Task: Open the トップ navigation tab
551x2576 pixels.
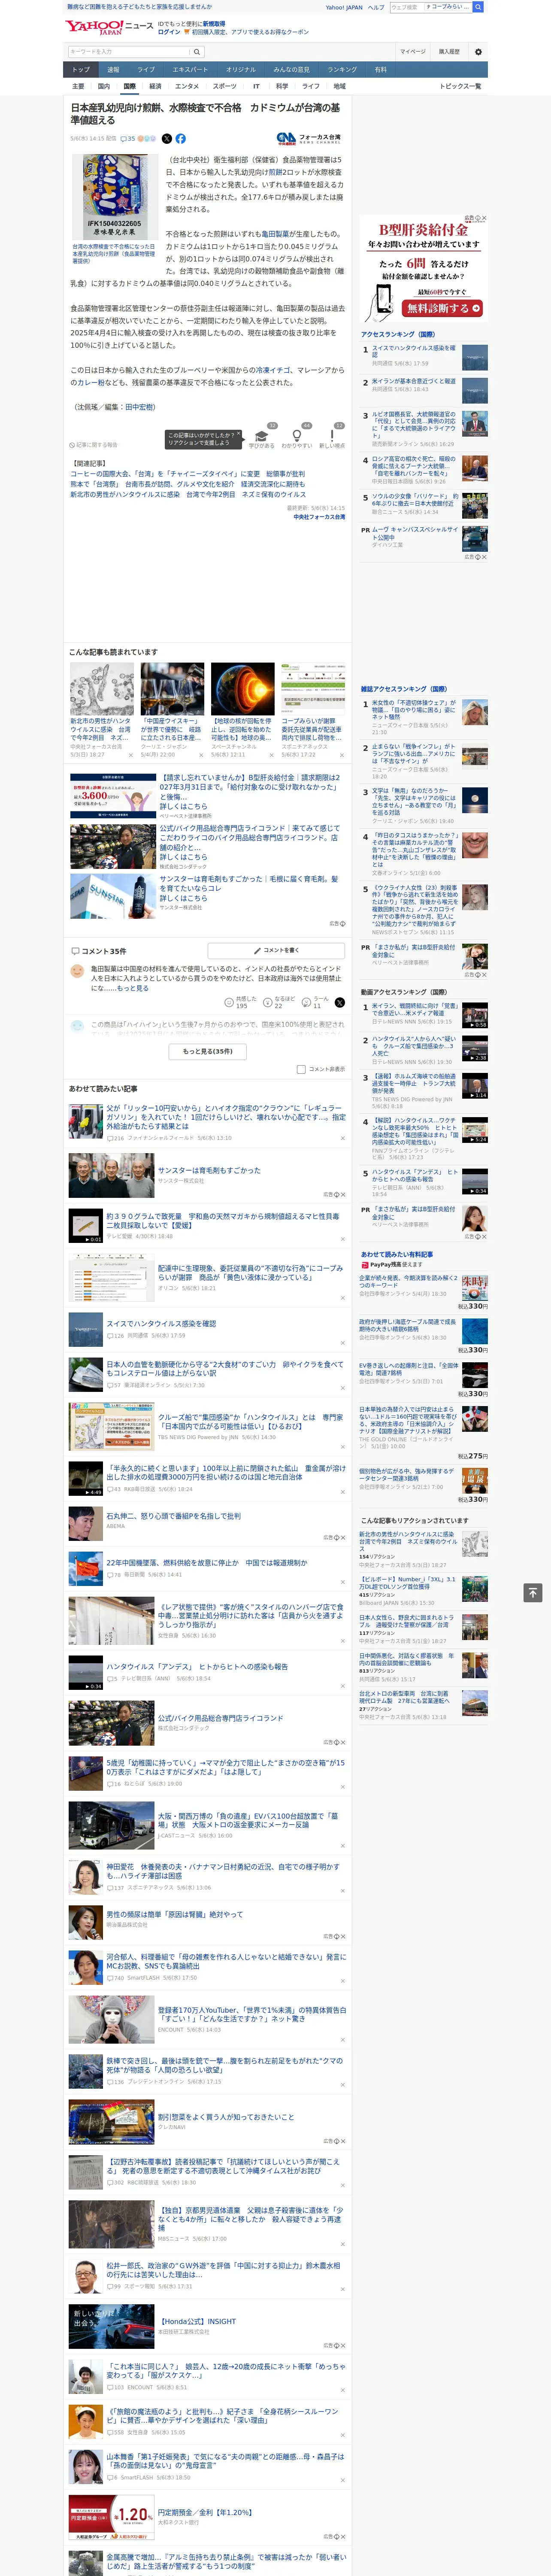Action: [x=81, y=70]
